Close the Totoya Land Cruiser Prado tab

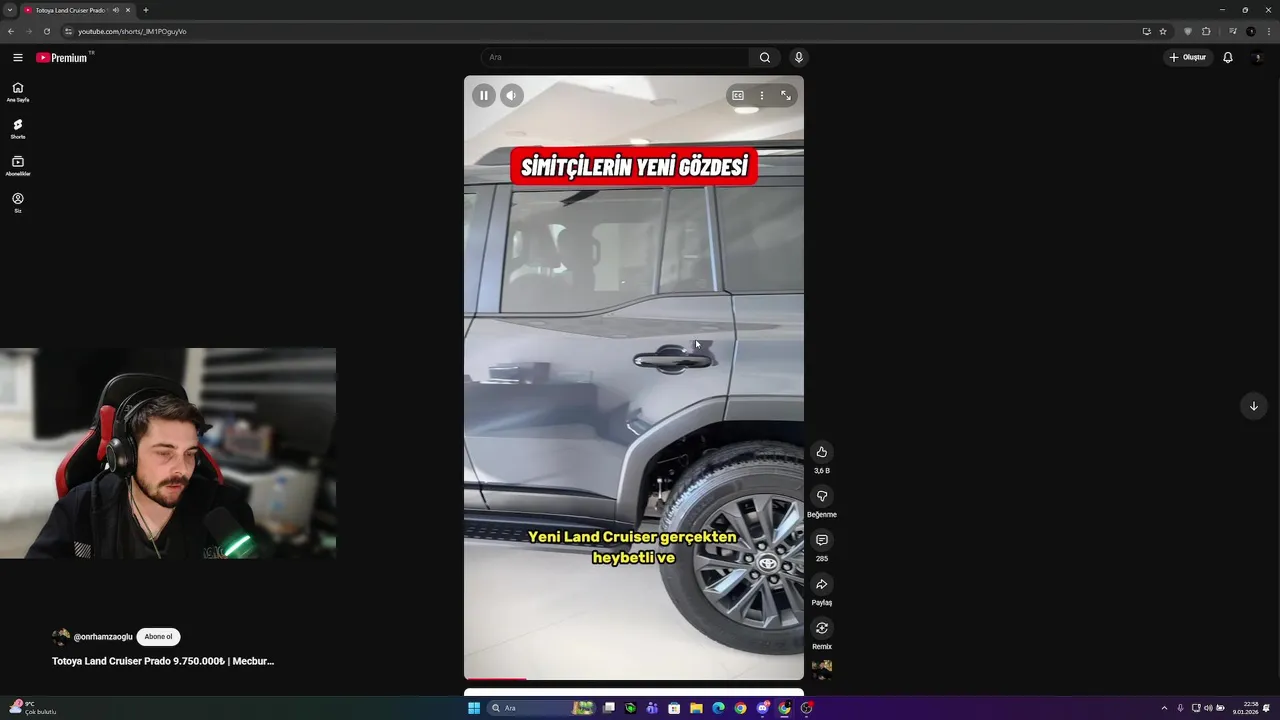pos(128,10)
